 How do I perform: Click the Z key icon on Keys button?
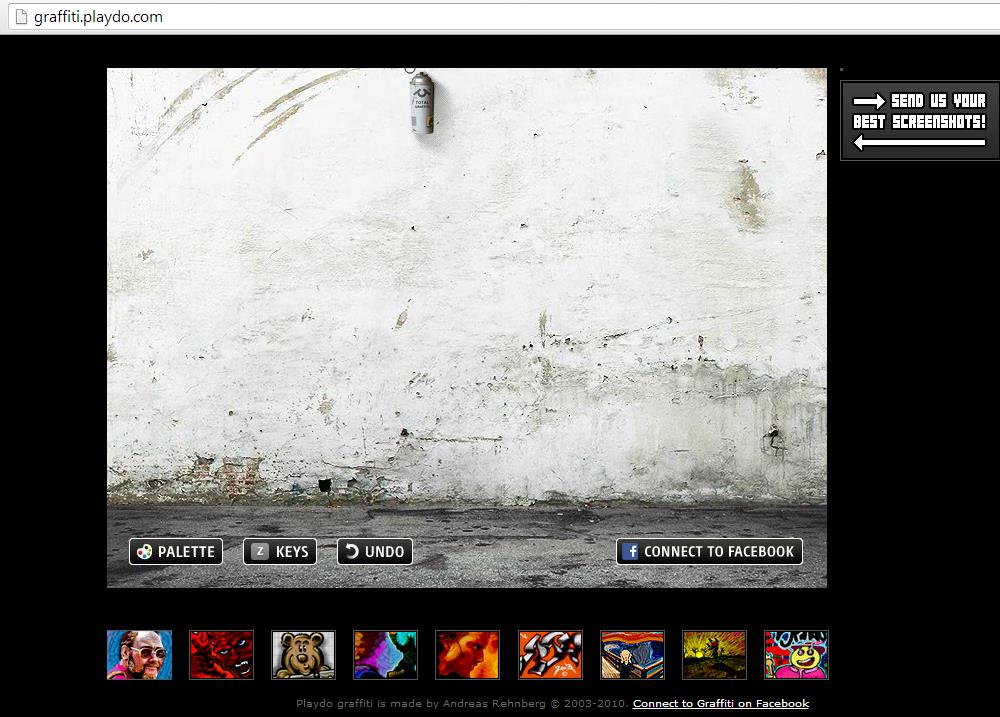260,551
